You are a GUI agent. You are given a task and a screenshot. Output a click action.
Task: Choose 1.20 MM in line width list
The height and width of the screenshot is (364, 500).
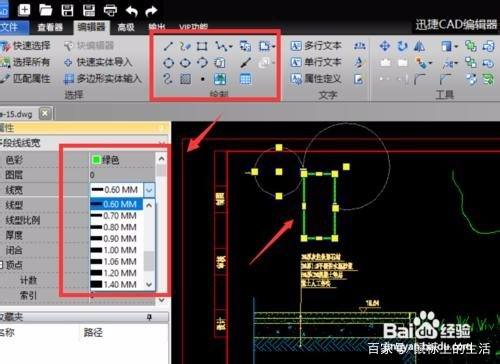tap(116, 273)
